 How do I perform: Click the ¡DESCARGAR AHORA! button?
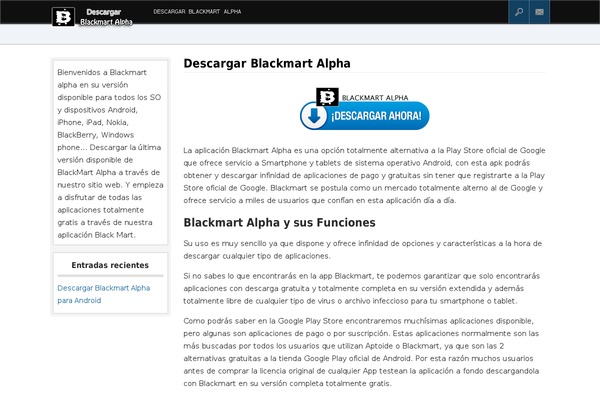pos(365,116)
